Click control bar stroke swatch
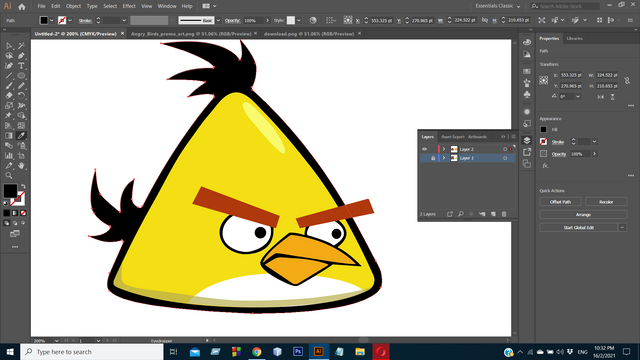Screen dimensions: 640x360 pyautogui.click(x=62, y=20)
